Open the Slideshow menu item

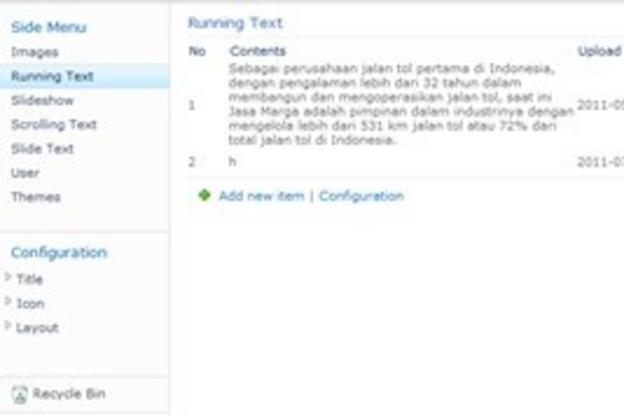click(x=42, y=101)
